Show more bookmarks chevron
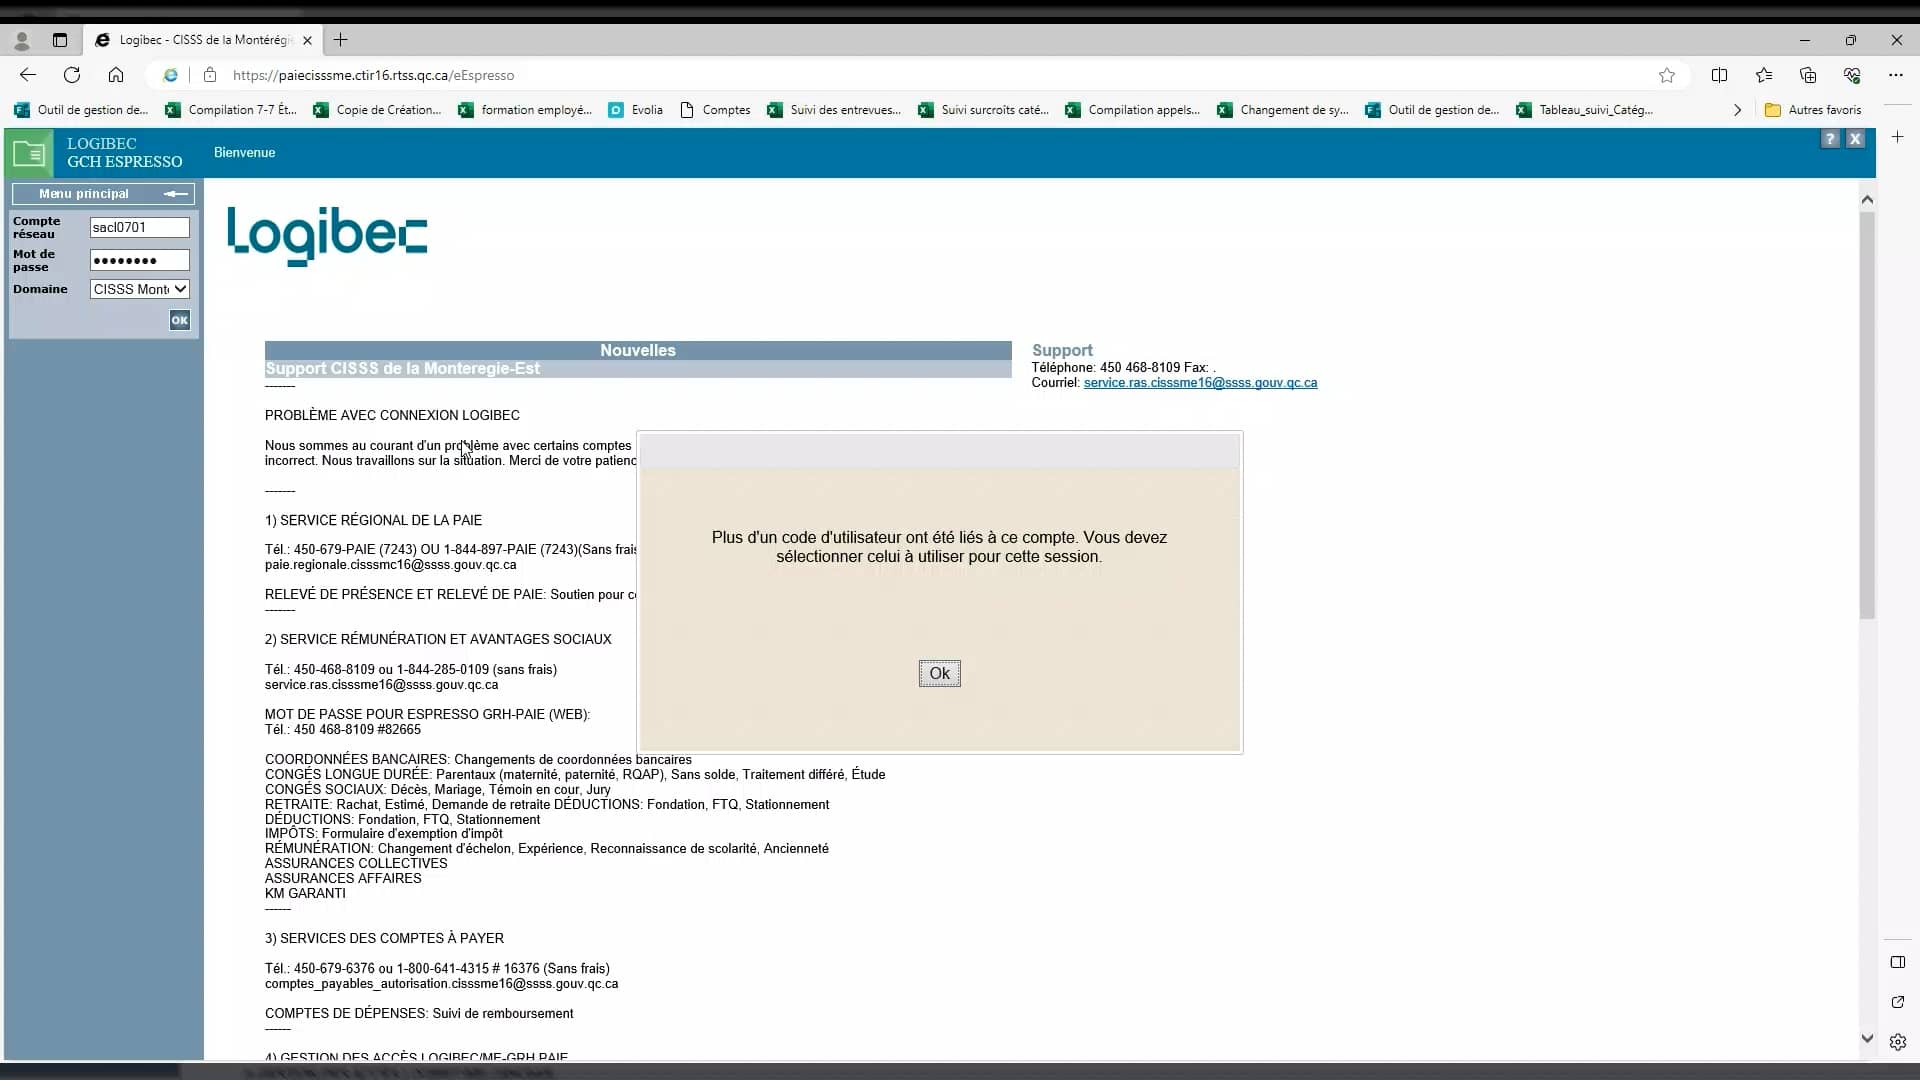Viewport: 1920px width, 1080px height. click(x=1737, y=110)
